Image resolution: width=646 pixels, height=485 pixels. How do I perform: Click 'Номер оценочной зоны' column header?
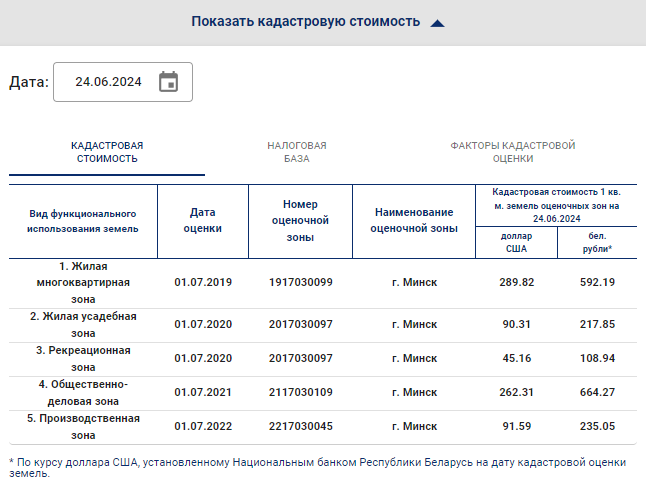tap(300, 220)
